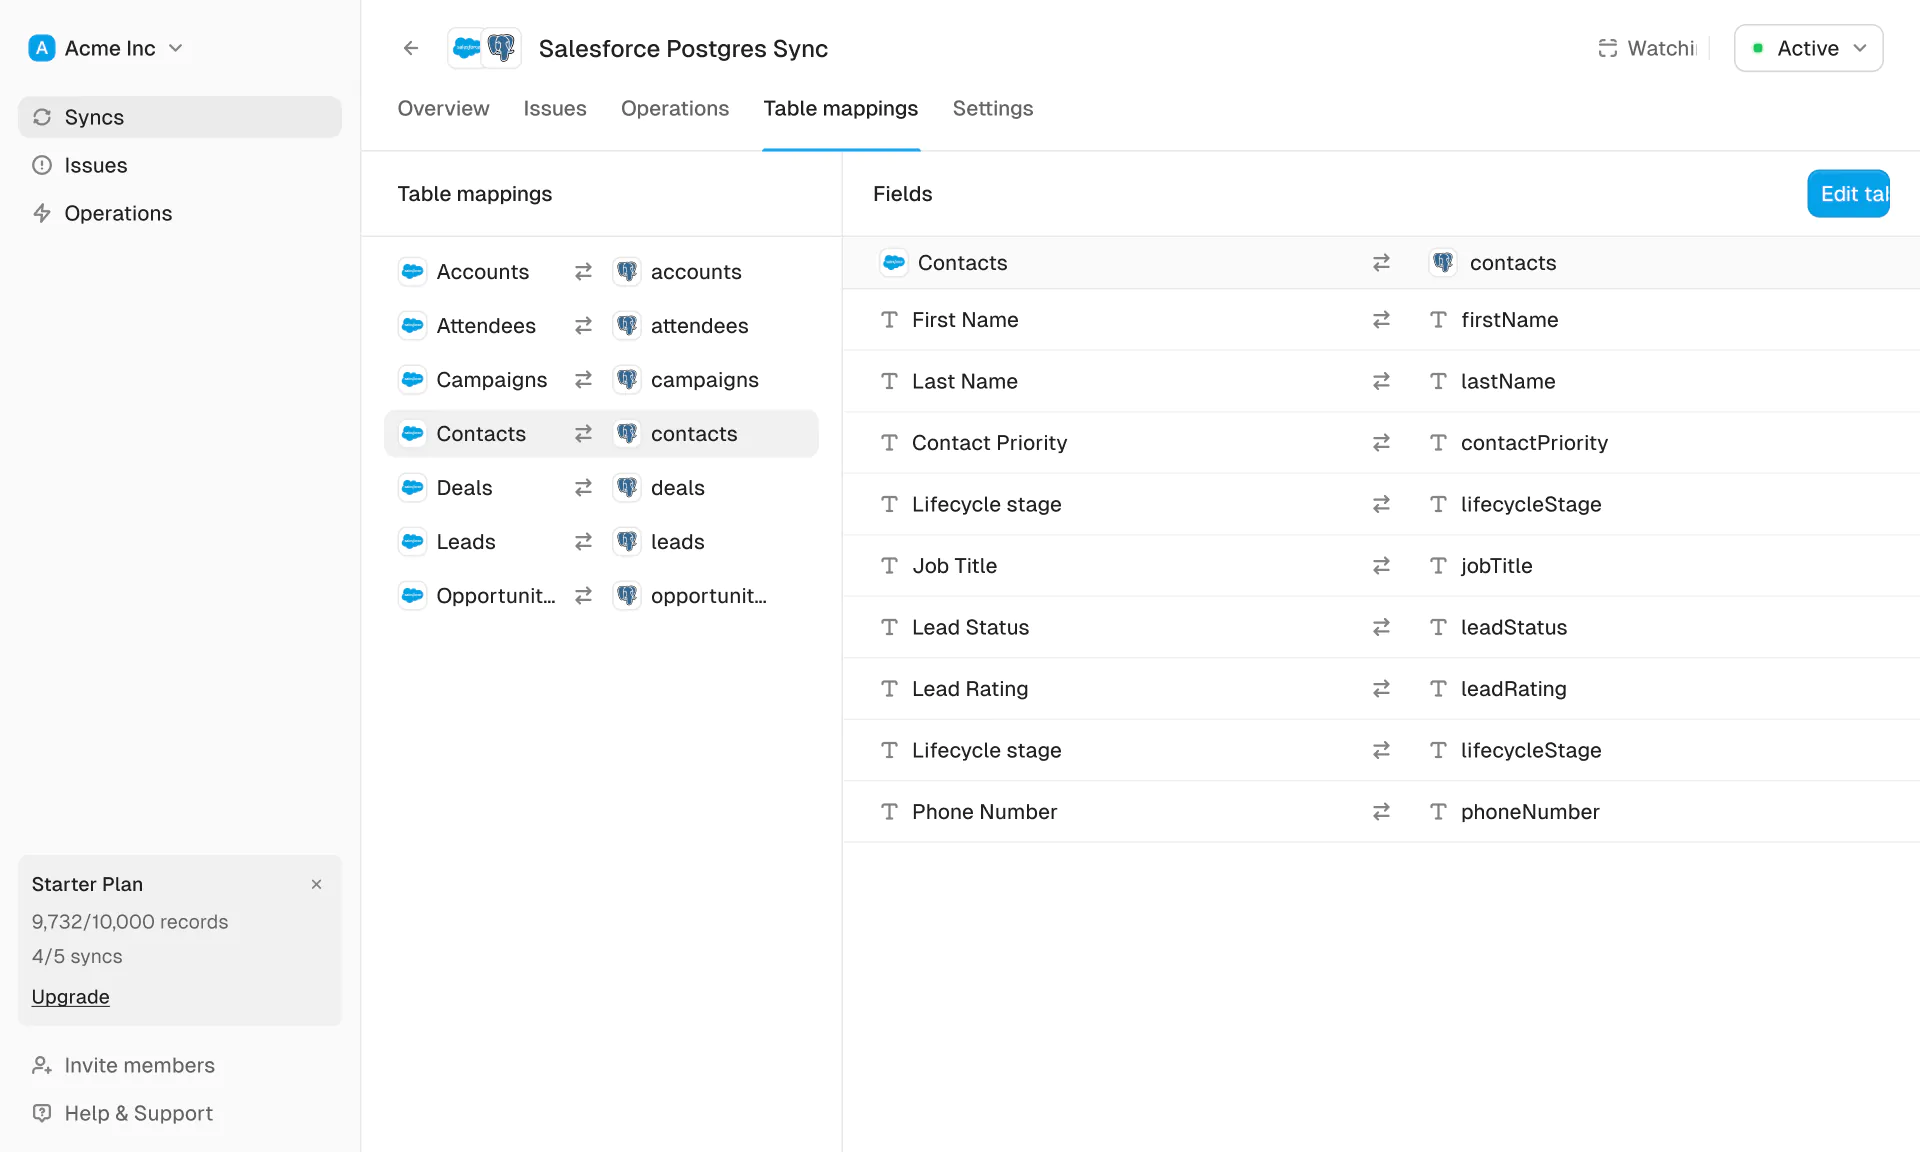Click the 4/5 syncs text
This screenshot has height=1152, width=1920.
[77, 956]
